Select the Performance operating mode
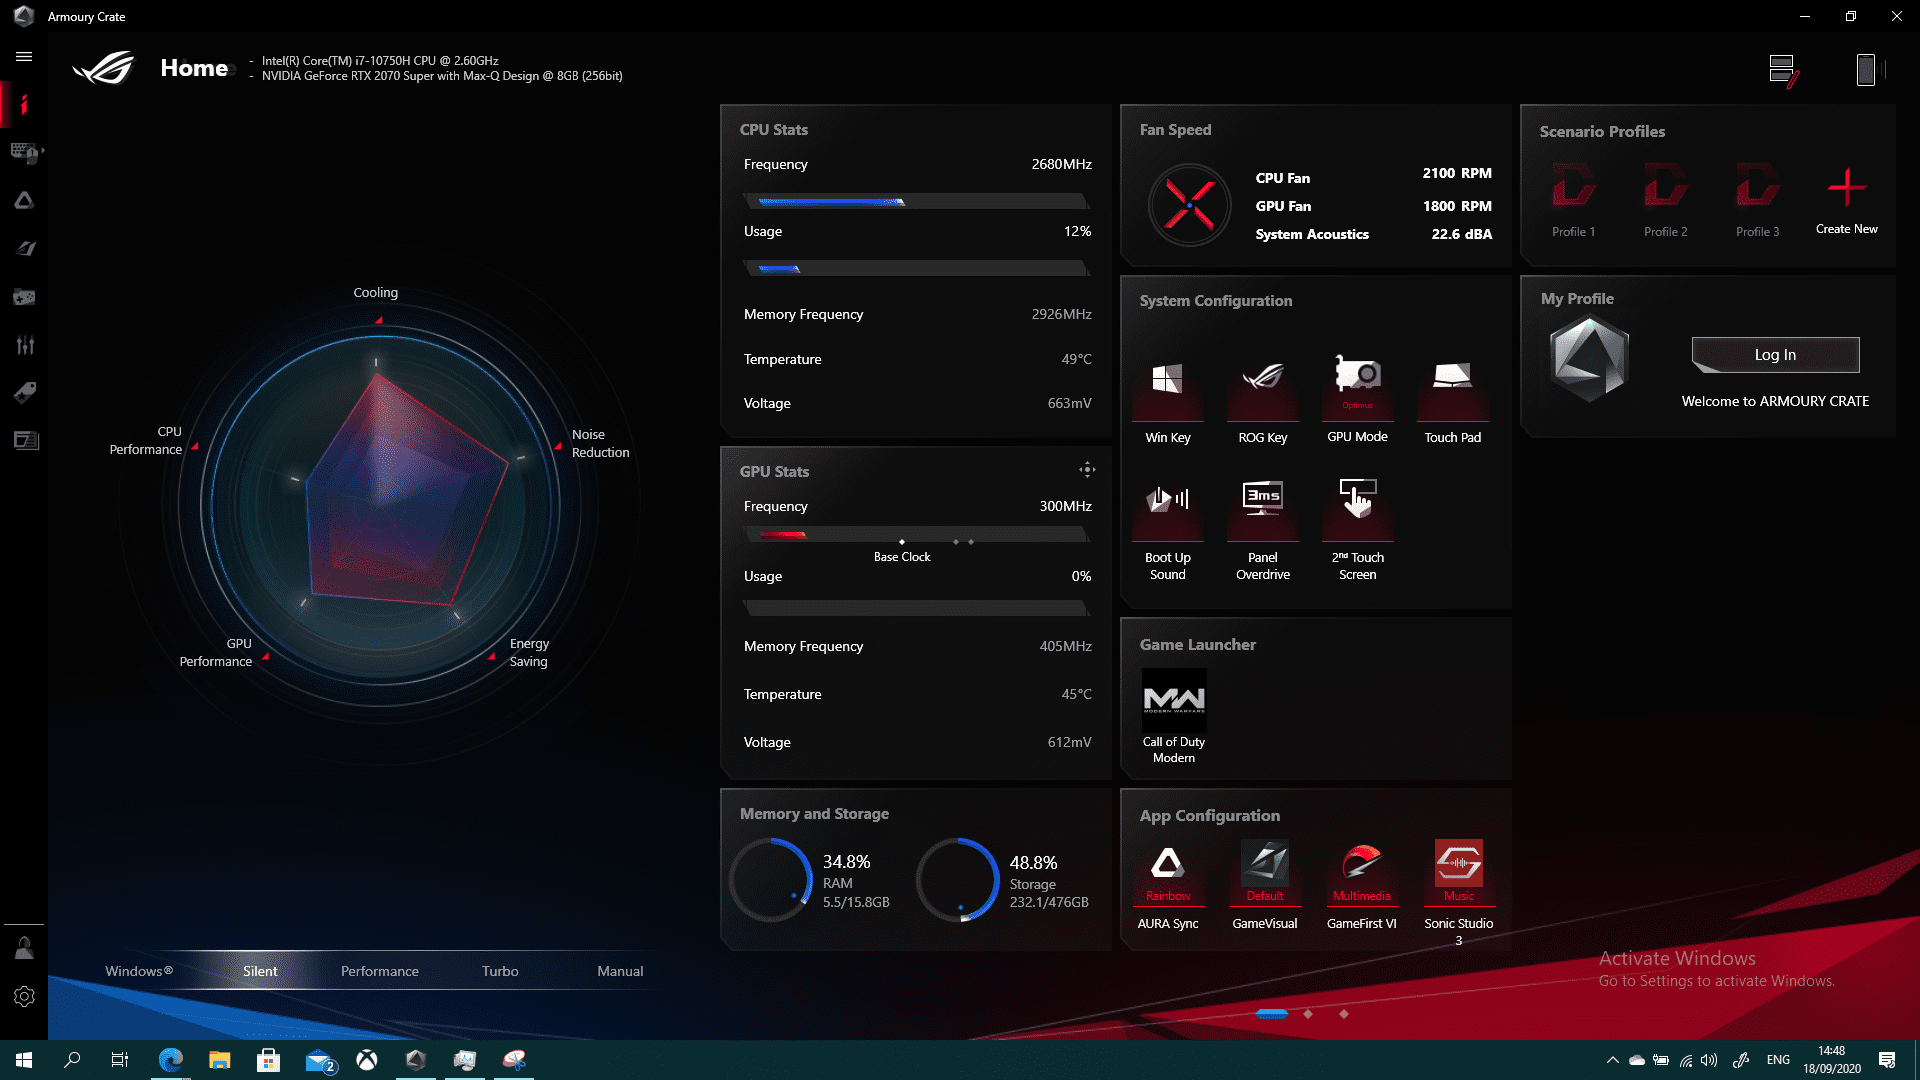The height and width of the screenshot is (1080, 1920). [380, 971]
